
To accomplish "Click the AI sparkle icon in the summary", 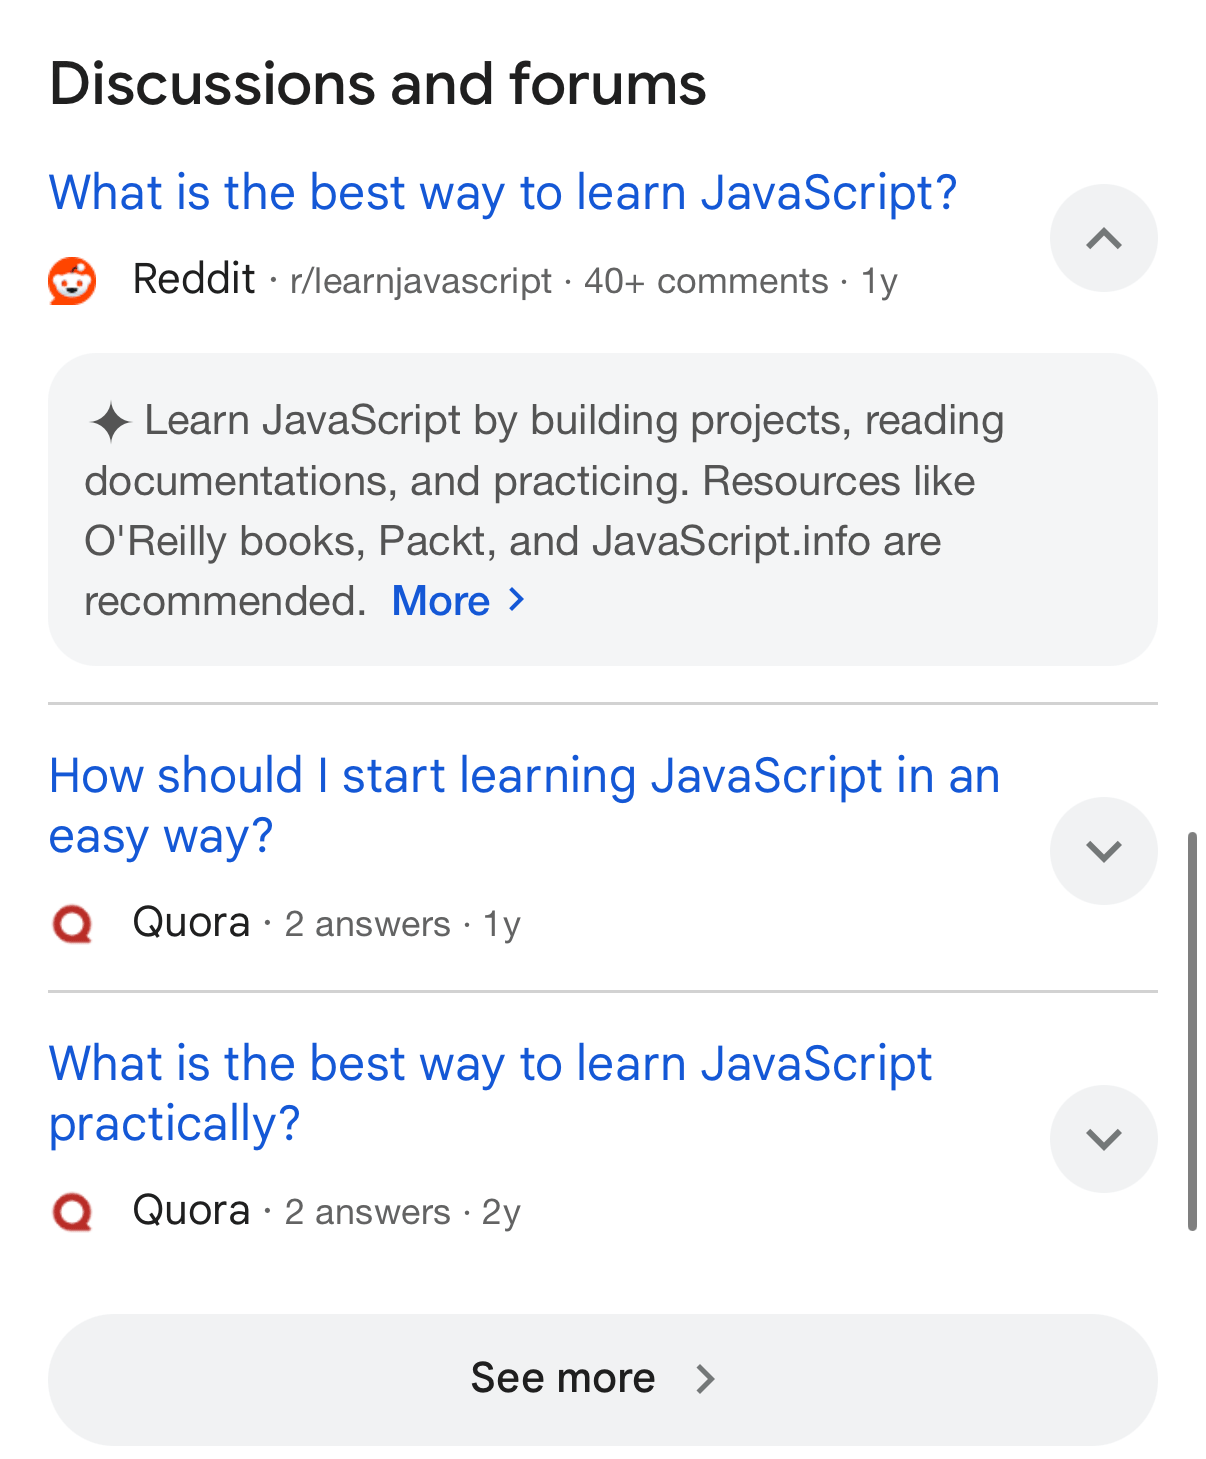I will (x=110, y=422).
